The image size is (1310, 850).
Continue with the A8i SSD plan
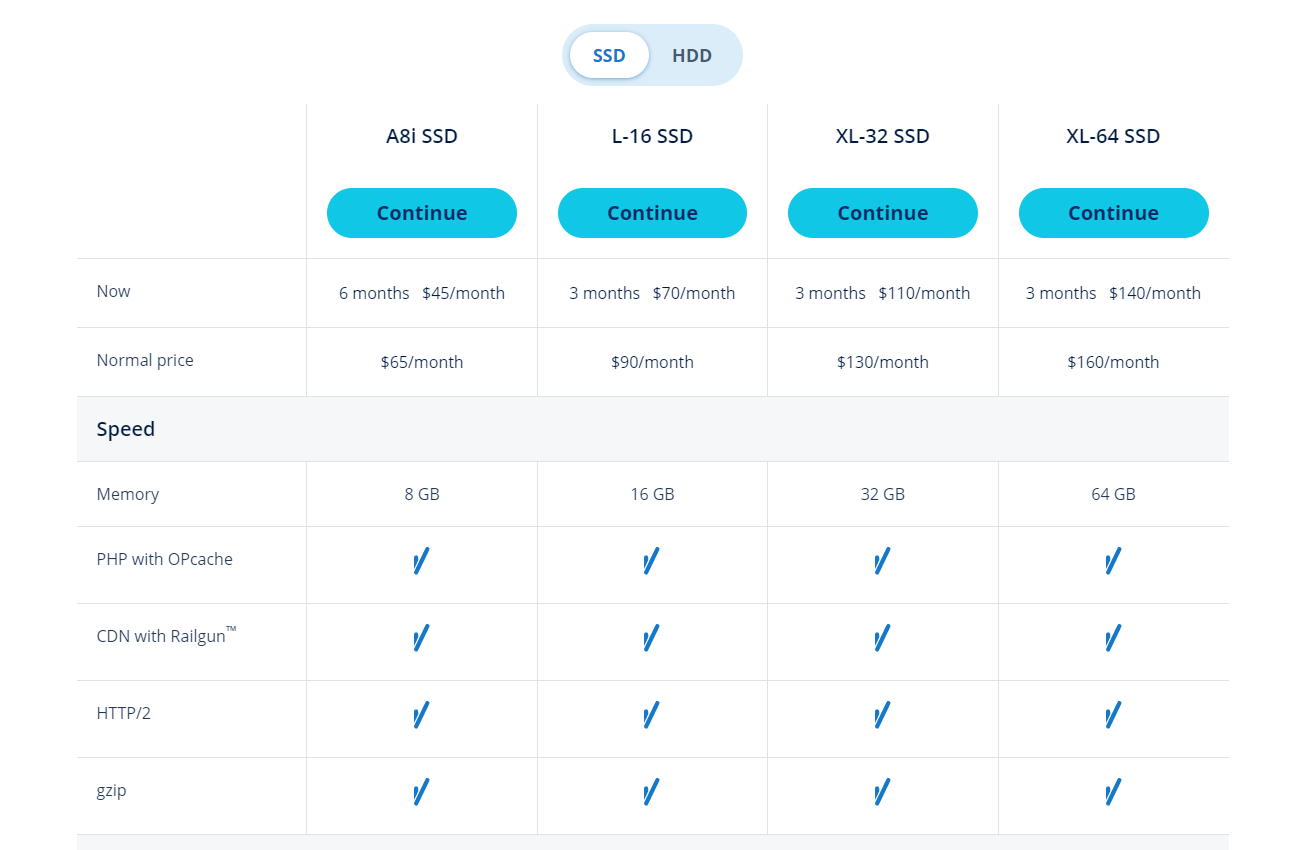click(422, 213)
